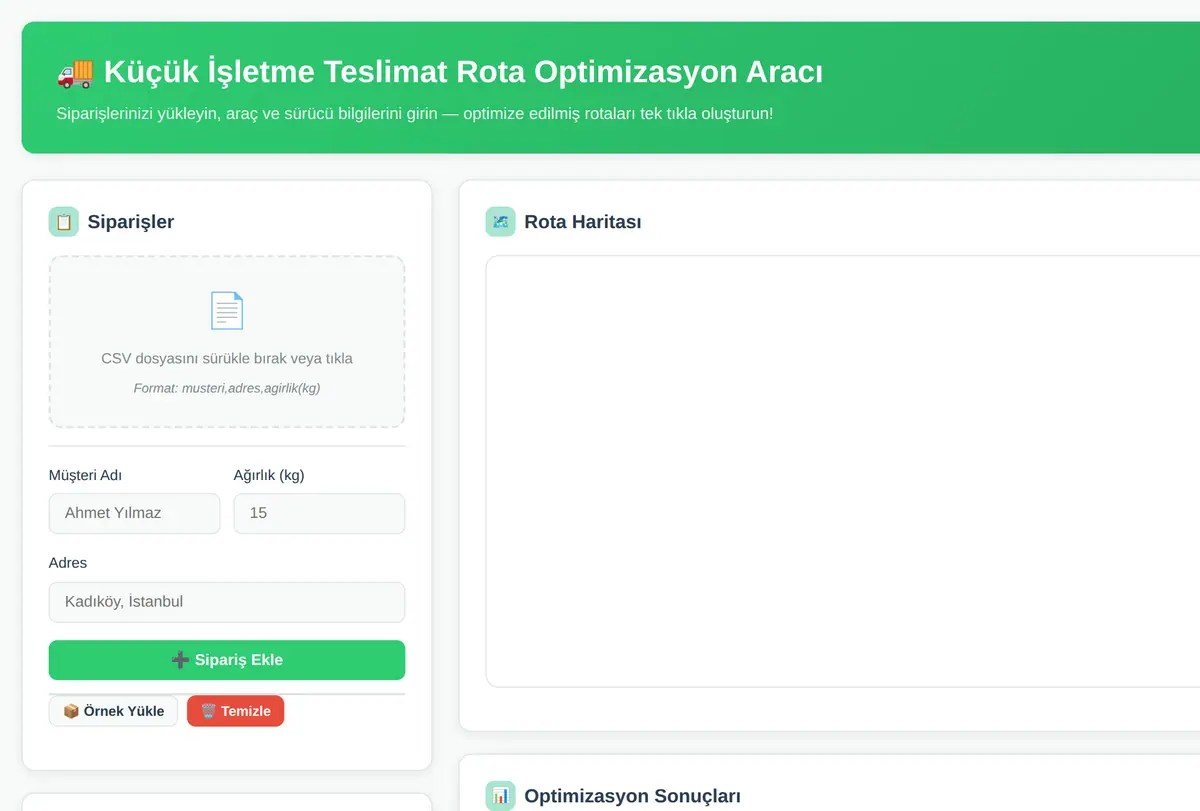Click the Rota Haritası heading text

pyautogui.click(x=583, y=222)
